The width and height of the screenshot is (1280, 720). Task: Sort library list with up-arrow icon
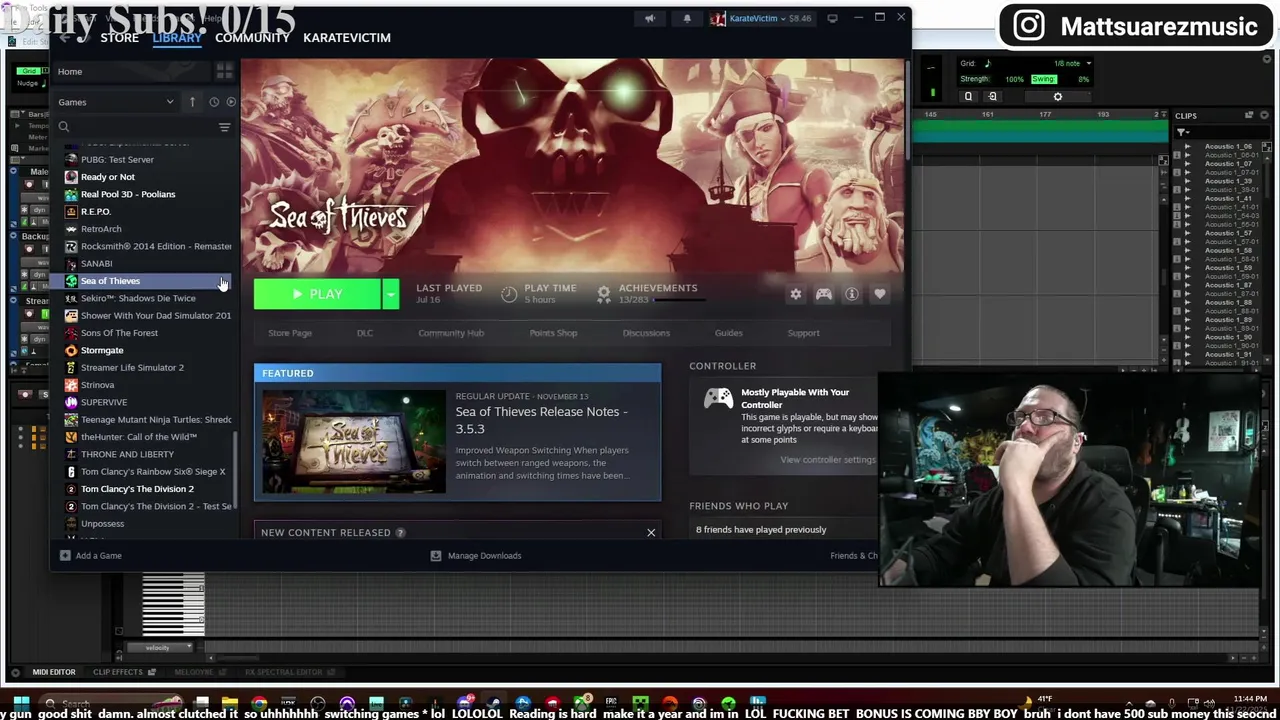point(192,102)
